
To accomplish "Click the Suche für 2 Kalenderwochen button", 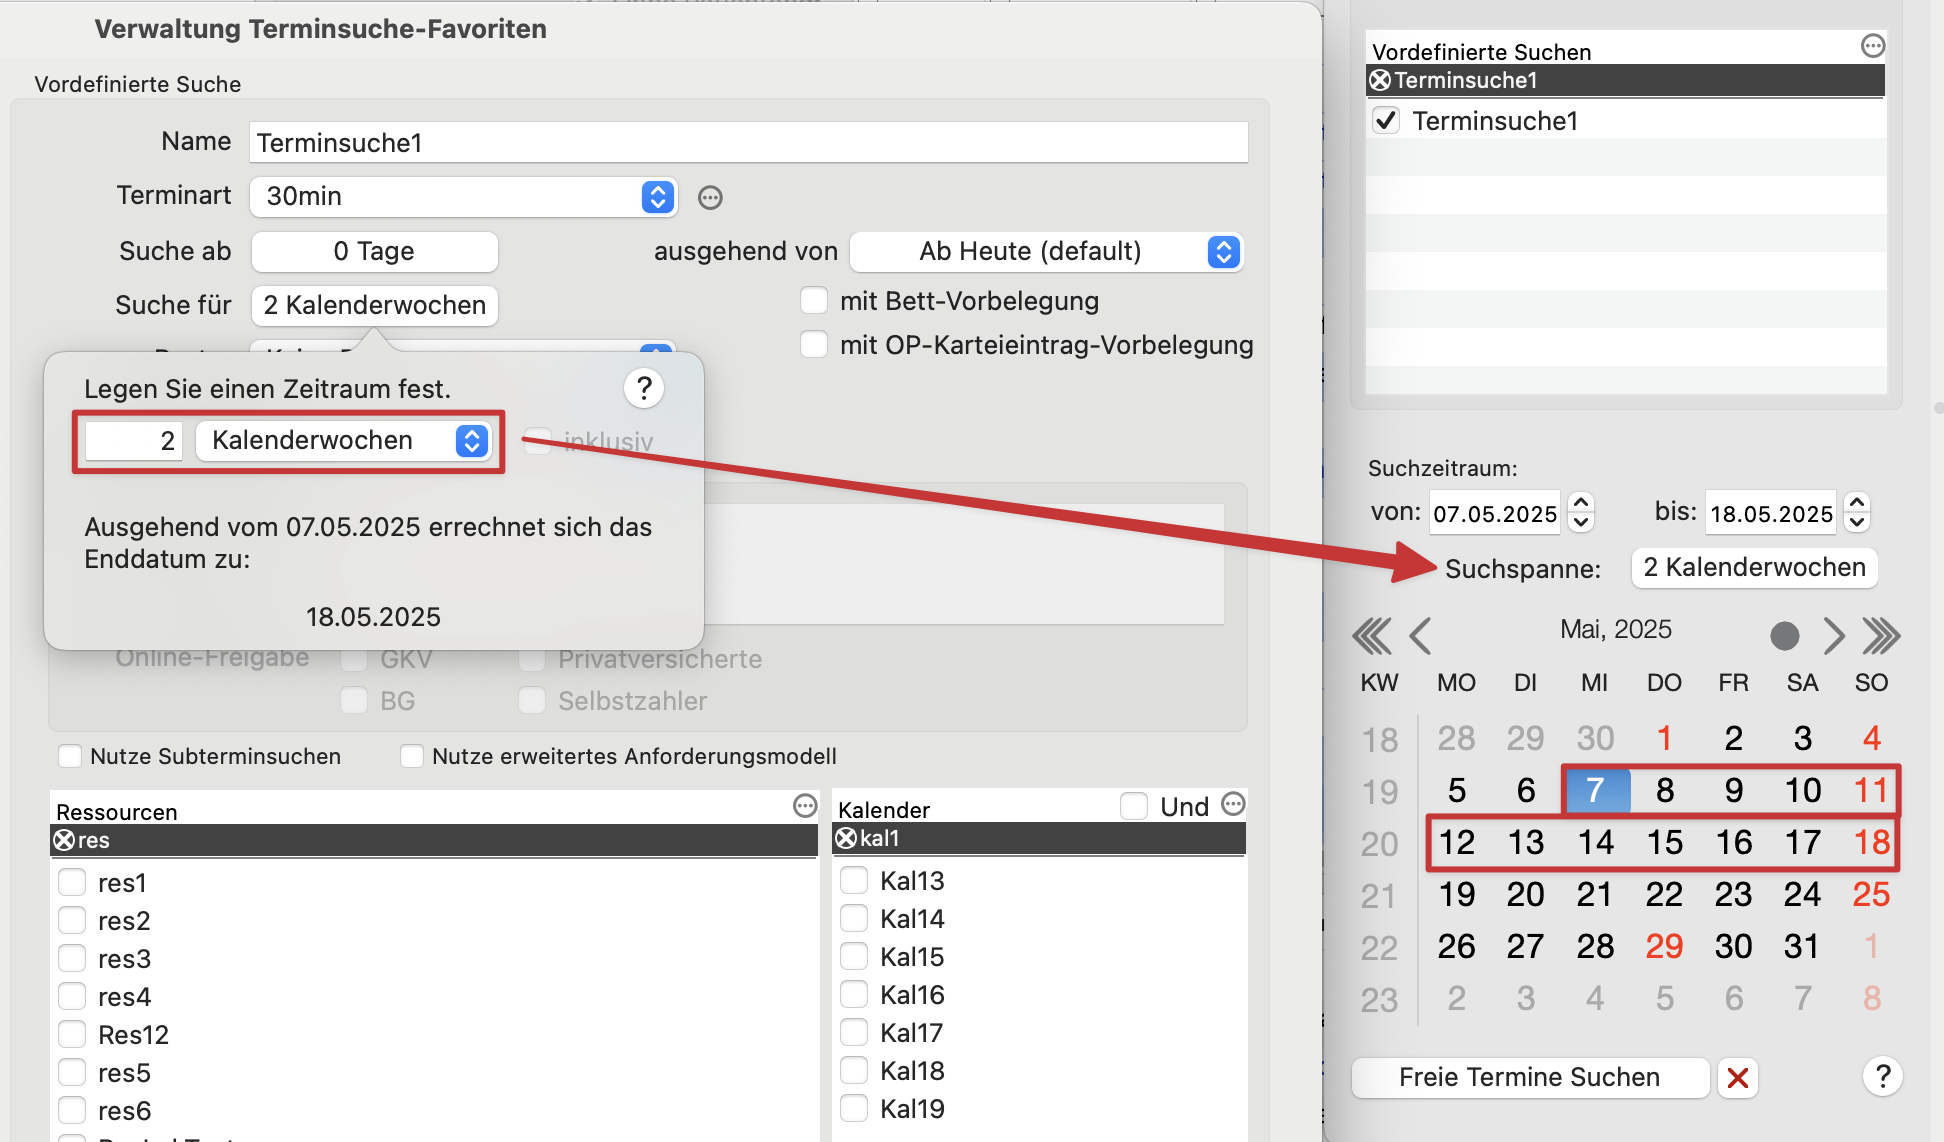I will 375,305.
